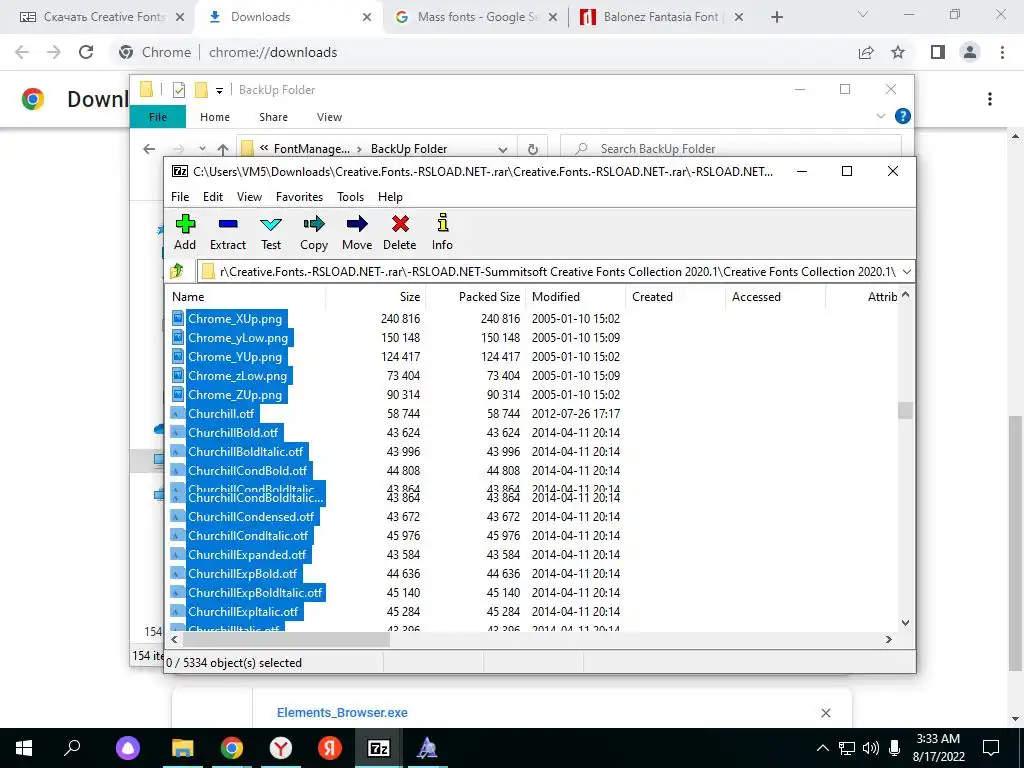Open Windows Start menu
Screen dimensions: 1024x768
tap(24, 748)
